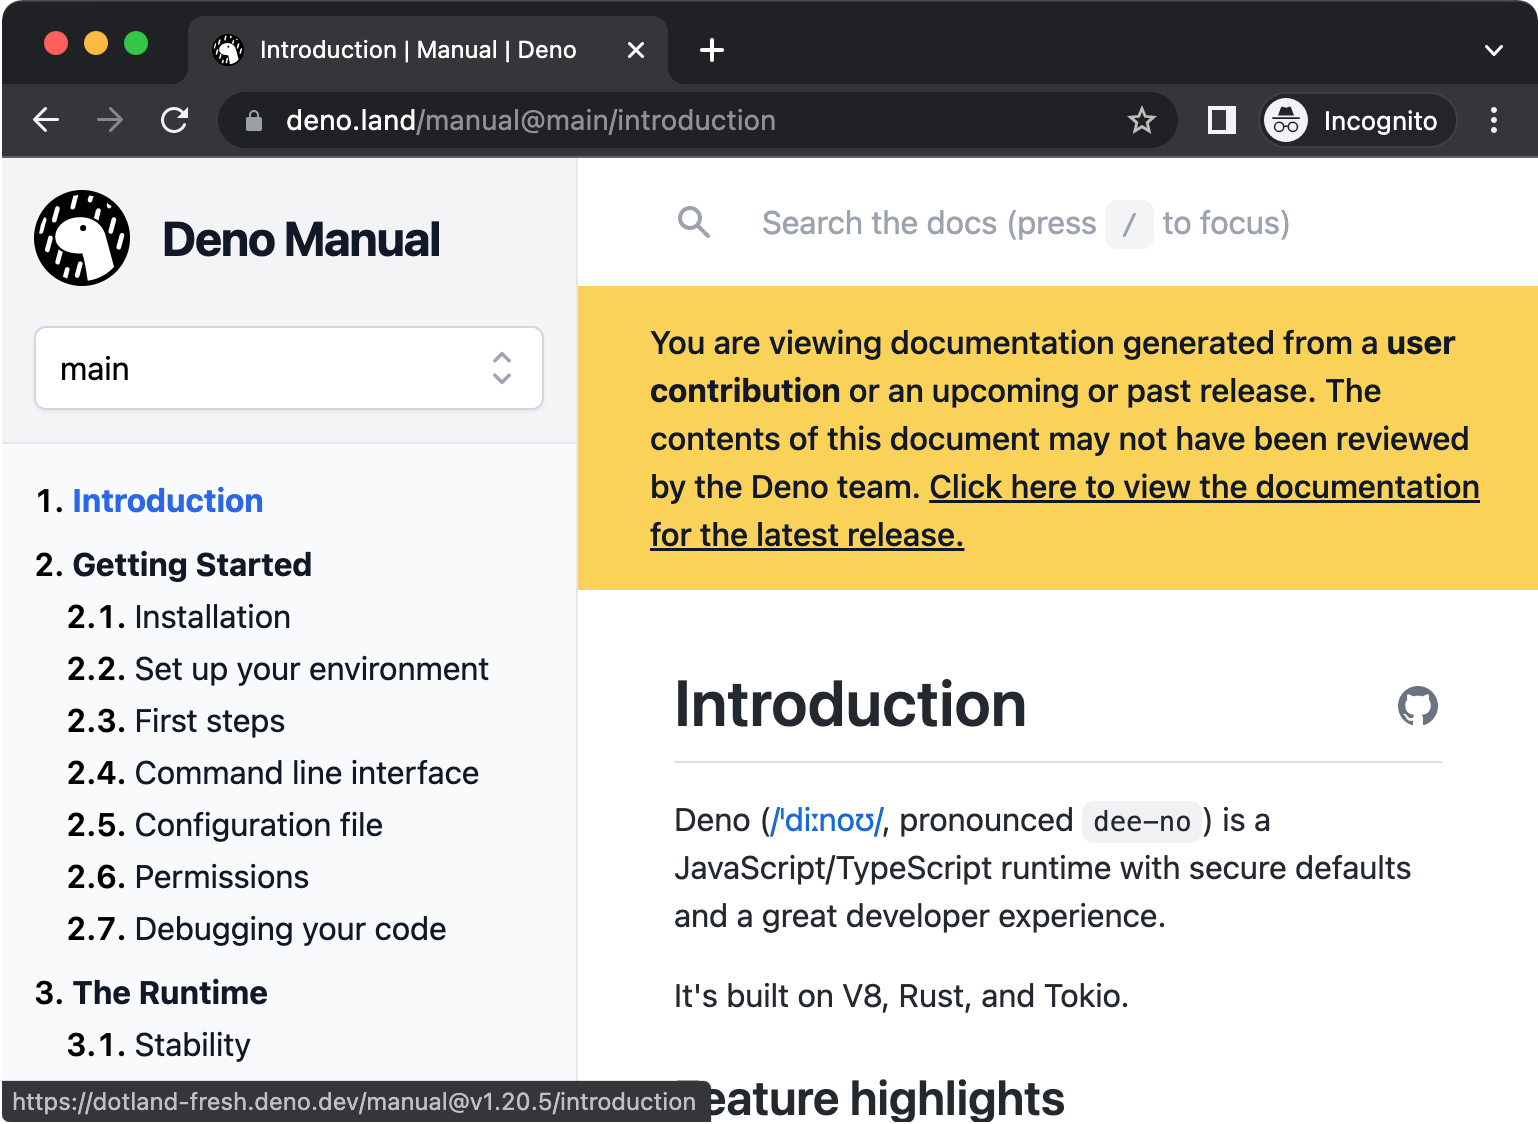This screenshot has height=1124, width=1538.
Task: Follow the link for the latest release documentation
Action: tap(1204, 487)
